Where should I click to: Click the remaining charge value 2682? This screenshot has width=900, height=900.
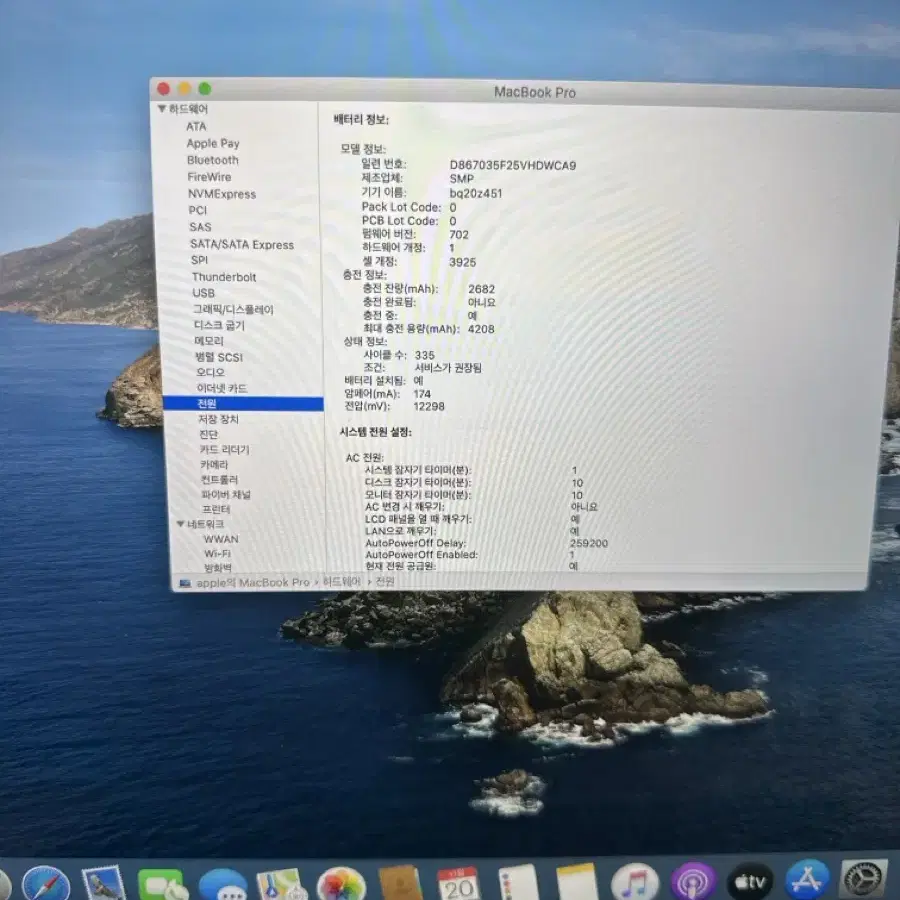[x=482, y=289]
